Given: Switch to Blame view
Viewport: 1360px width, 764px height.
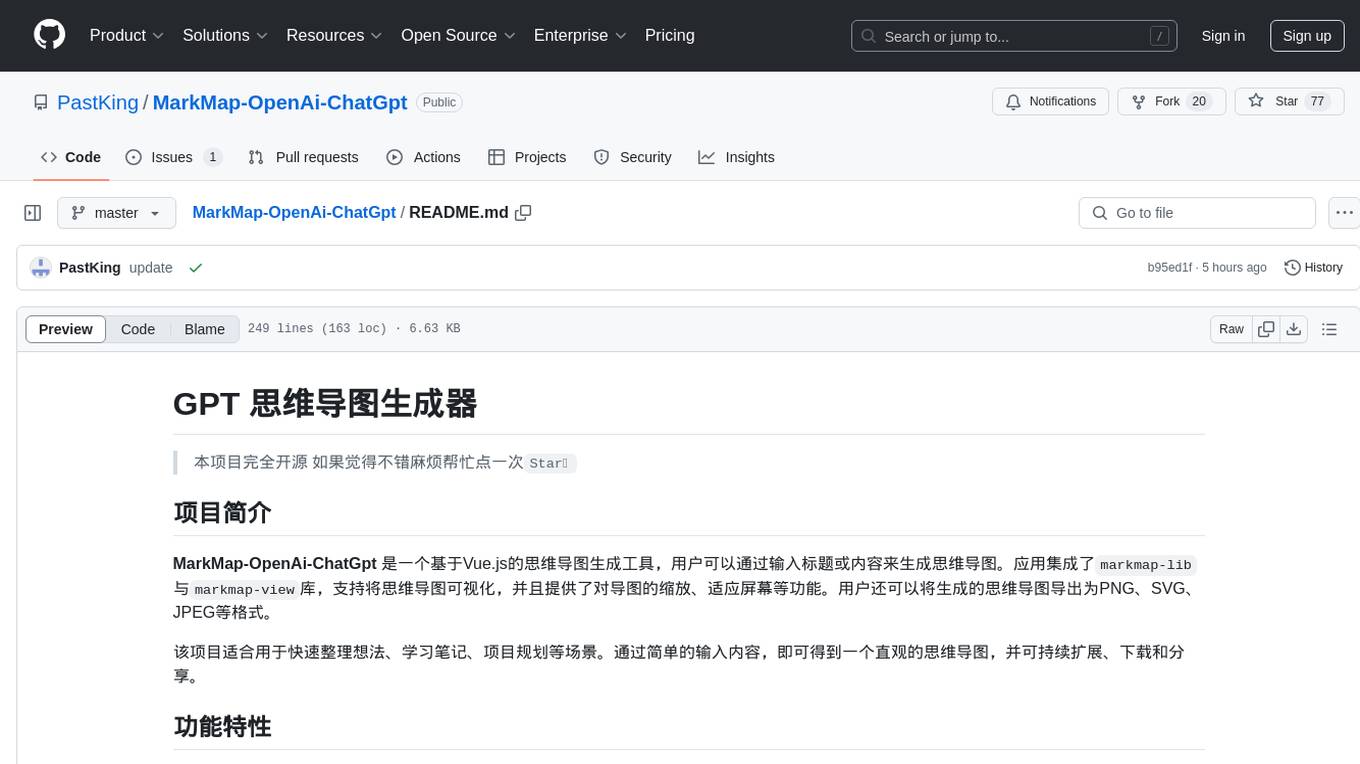Looking at the screenshot, I should point(205,329).
